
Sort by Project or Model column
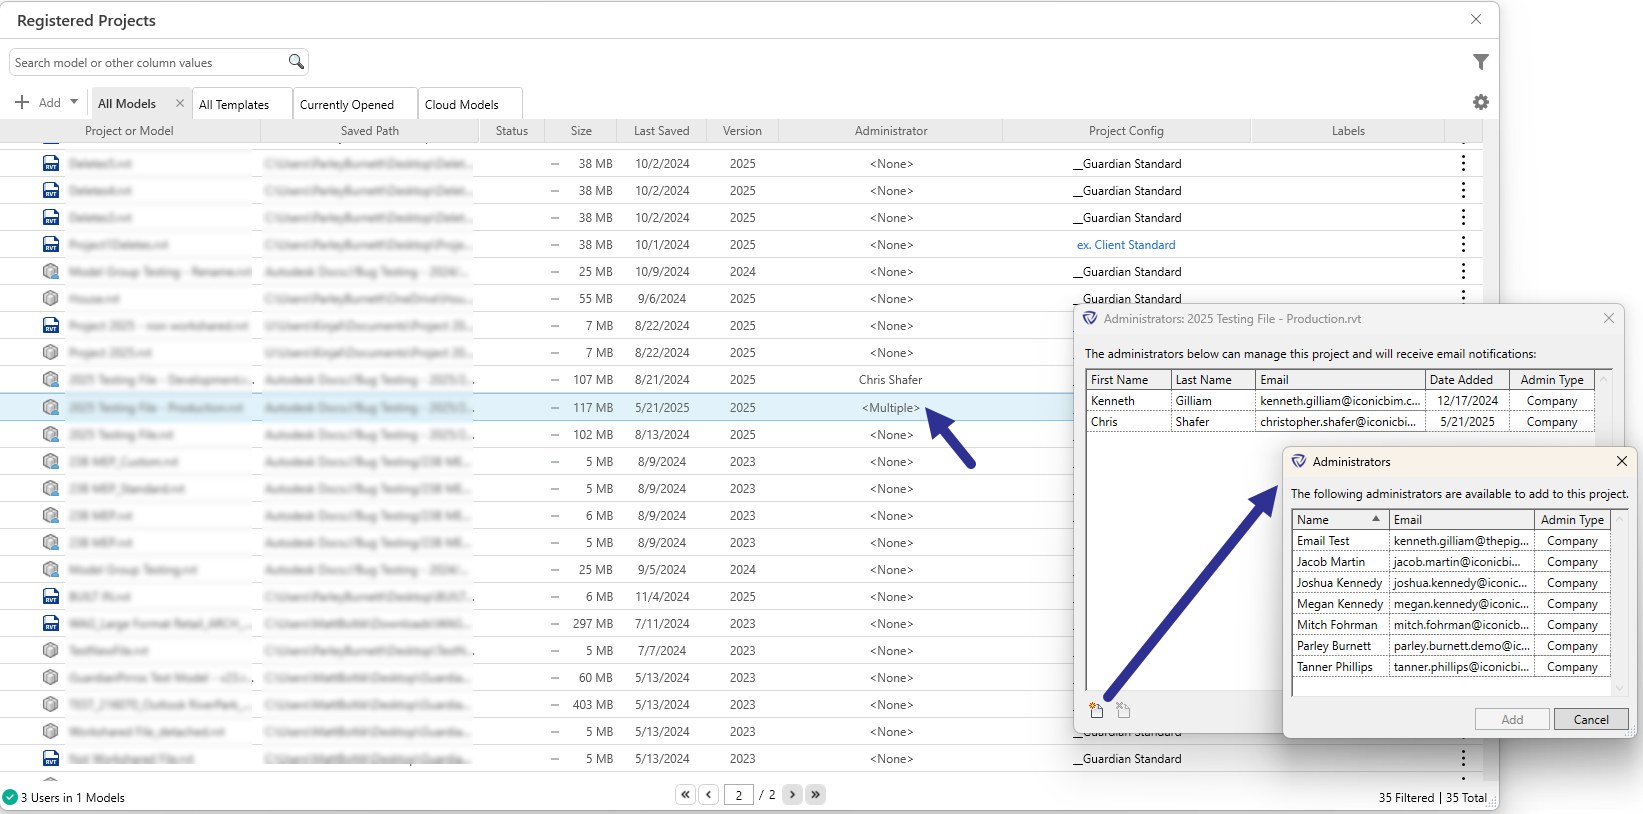(x=129, y=131)
